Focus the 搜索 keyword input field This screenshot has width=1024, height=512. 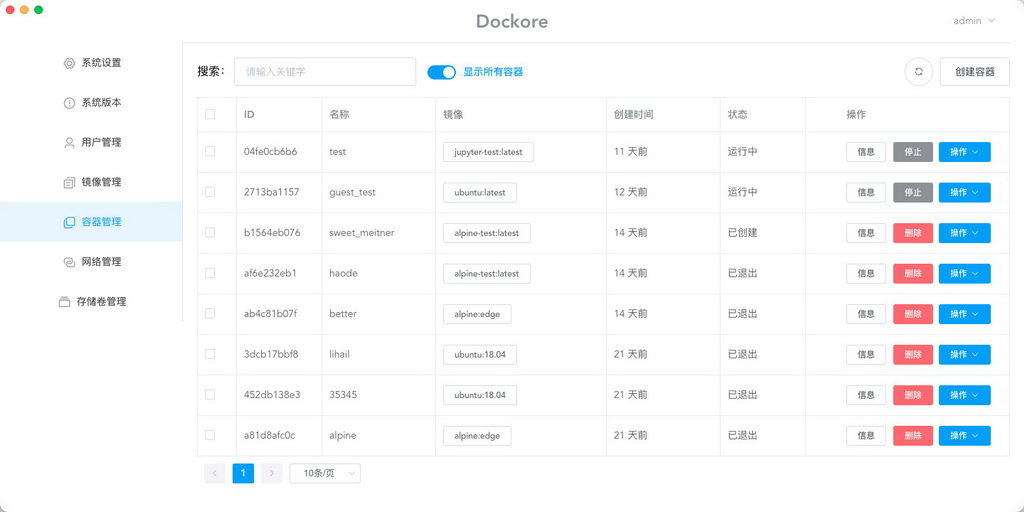coord(325,72)
